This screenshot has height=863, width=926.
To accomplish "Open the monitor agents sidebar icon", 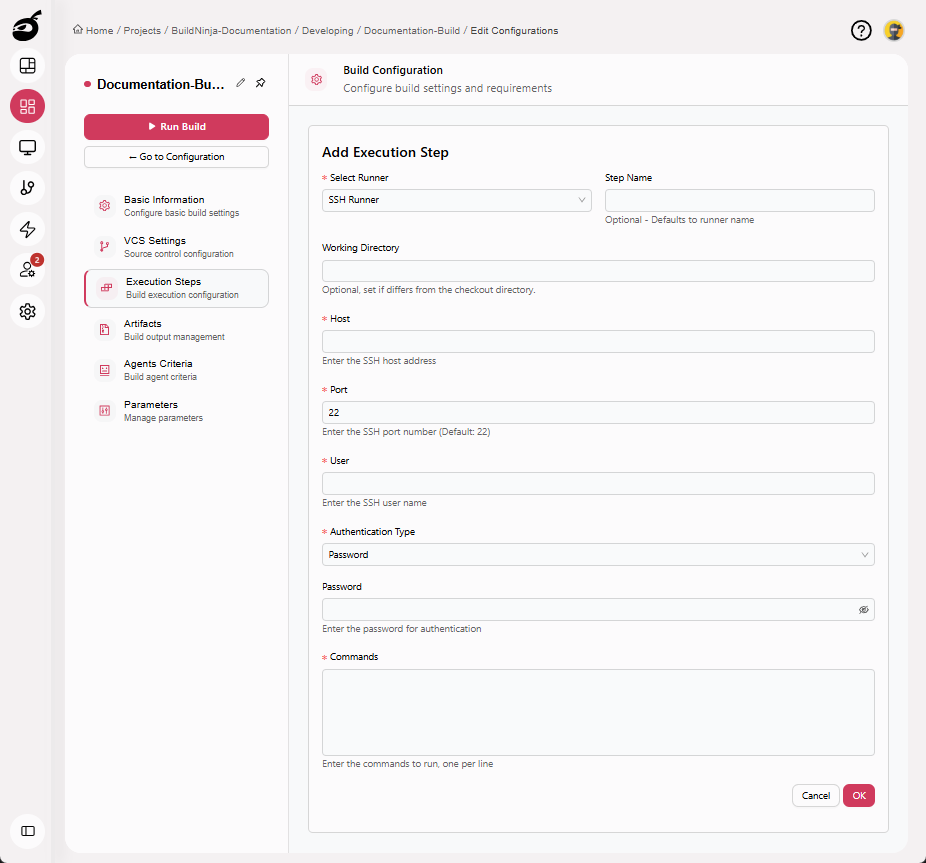I will [27, 148].
